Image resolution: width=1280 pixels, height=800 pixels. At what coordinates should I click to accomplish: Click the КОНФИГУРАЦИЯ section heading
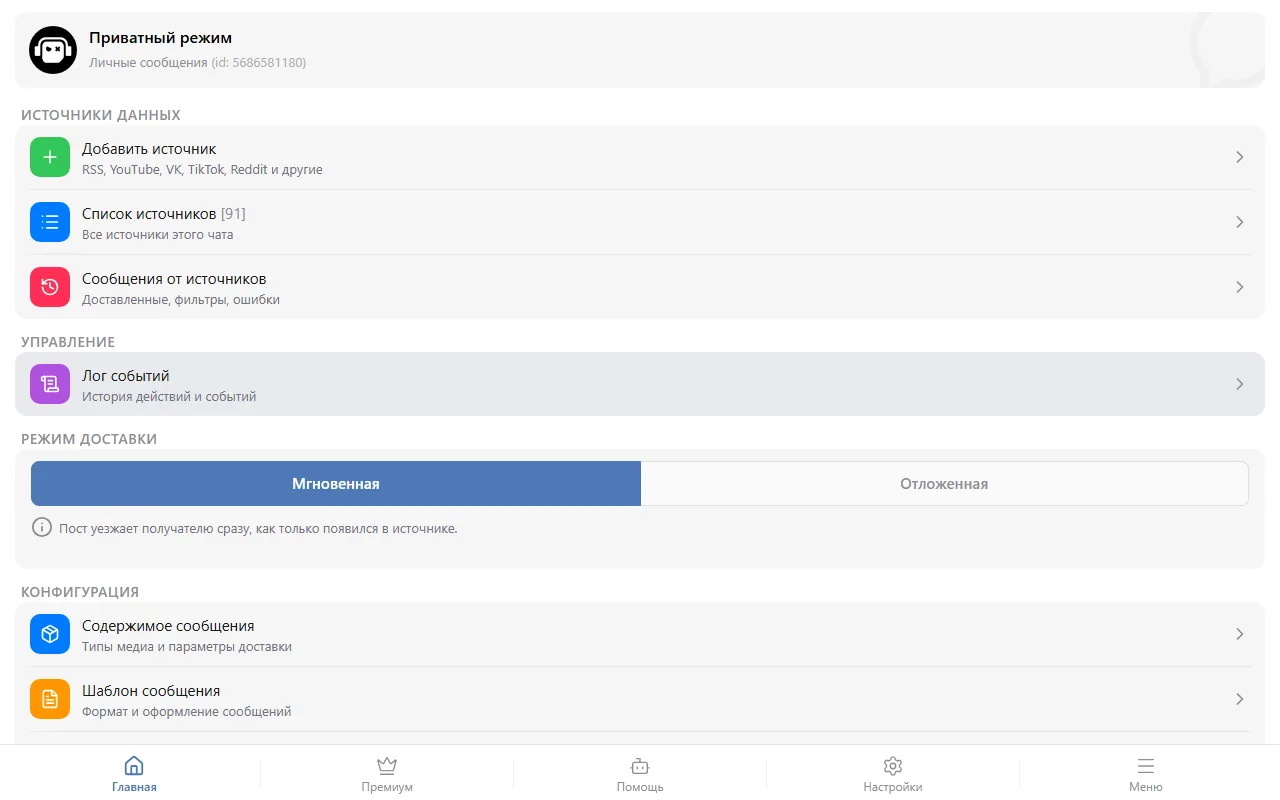pos(80,592)
